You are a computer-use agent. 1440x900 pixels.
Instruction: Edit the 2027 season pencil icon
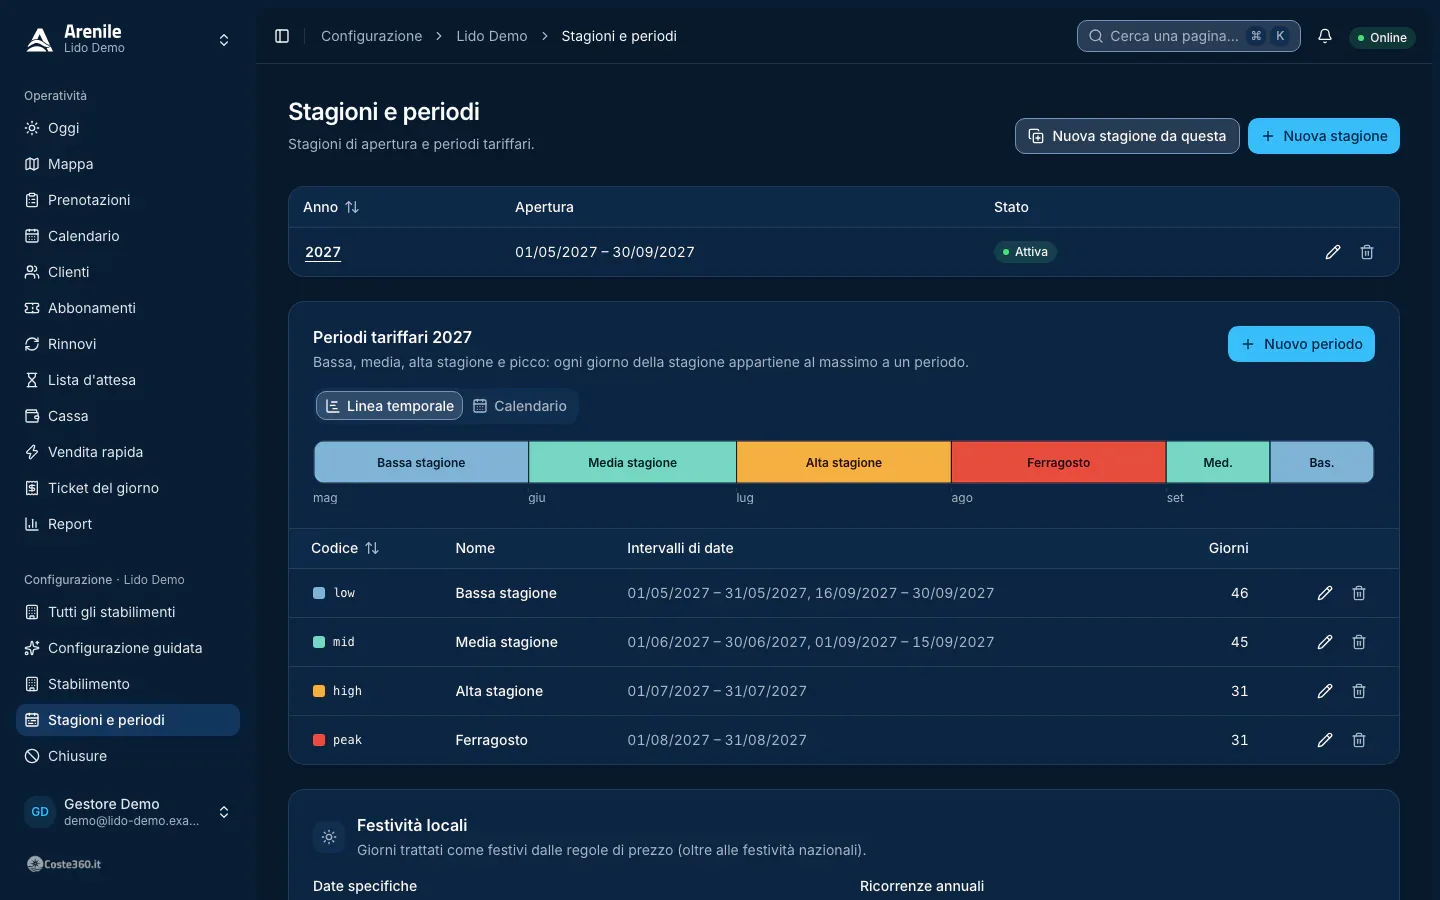[x=1333, y=252]
